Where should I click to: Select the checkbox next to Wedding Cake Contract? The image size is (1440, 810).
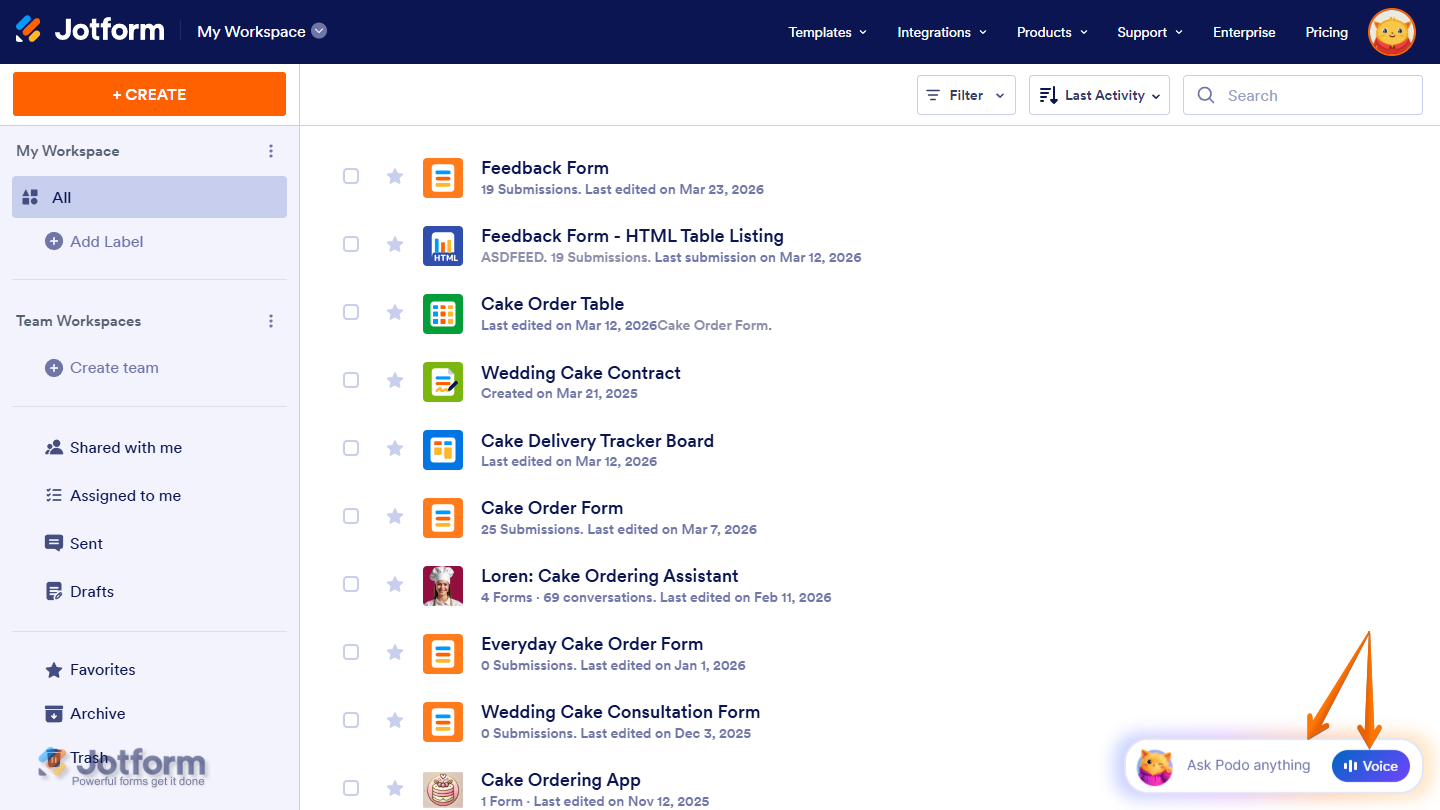(x=351, y=380)
